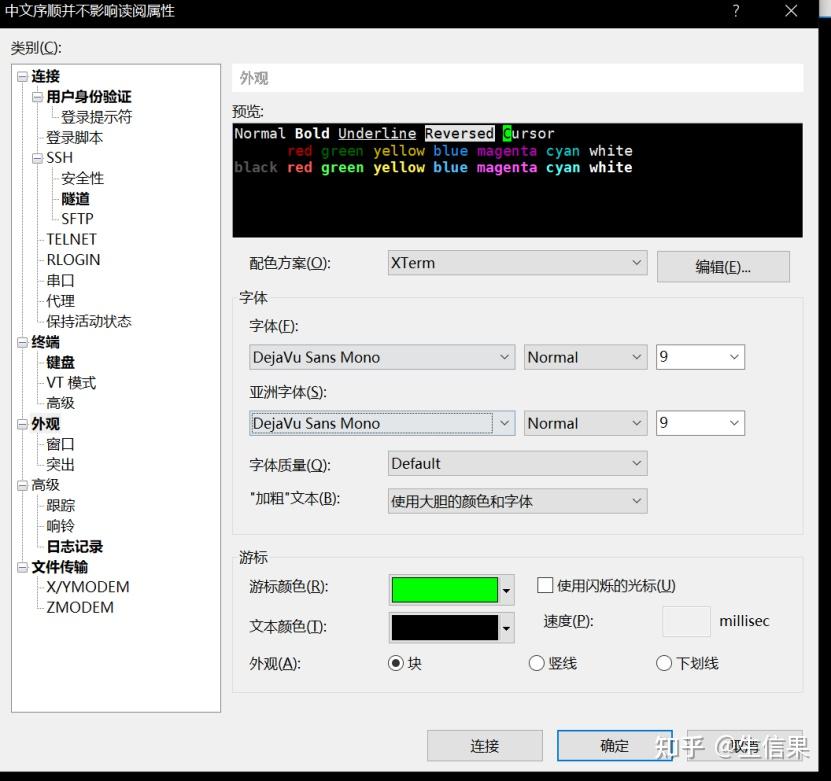831x781 pixels.
Task: Select the 竖线 cursor appearance radio
Action: [x=536, y=663]
